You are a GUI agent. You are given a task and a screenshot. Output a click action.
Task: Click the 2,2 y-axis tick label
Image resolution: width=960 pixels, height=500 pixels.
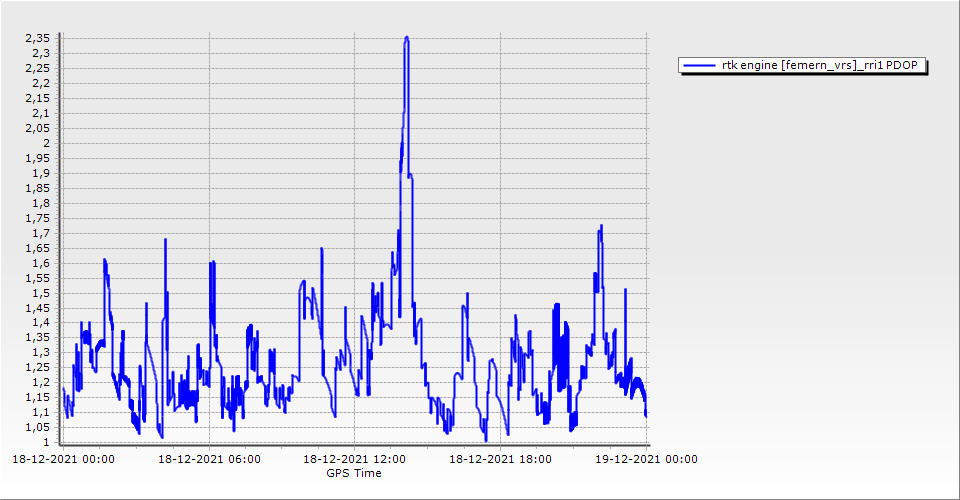click(x=39, y=83)
